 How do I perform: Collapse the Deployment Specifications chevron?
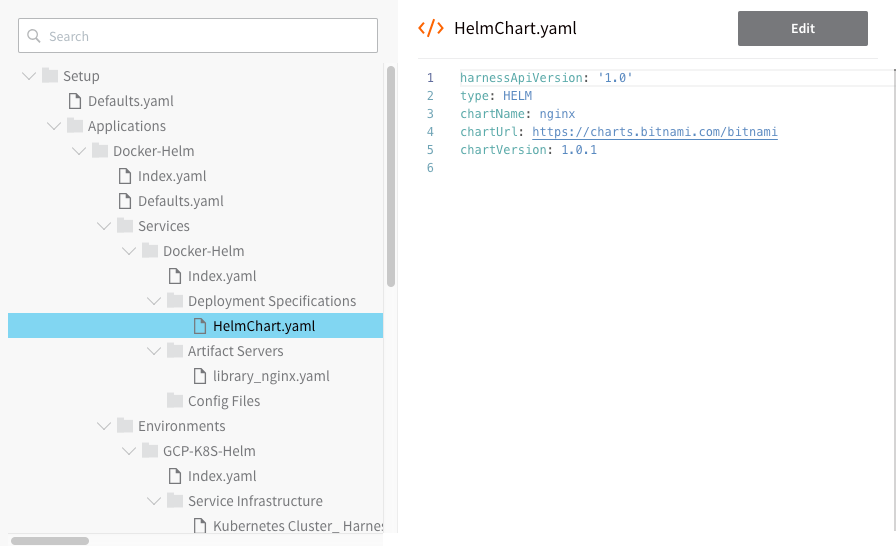tap(154, 301)
